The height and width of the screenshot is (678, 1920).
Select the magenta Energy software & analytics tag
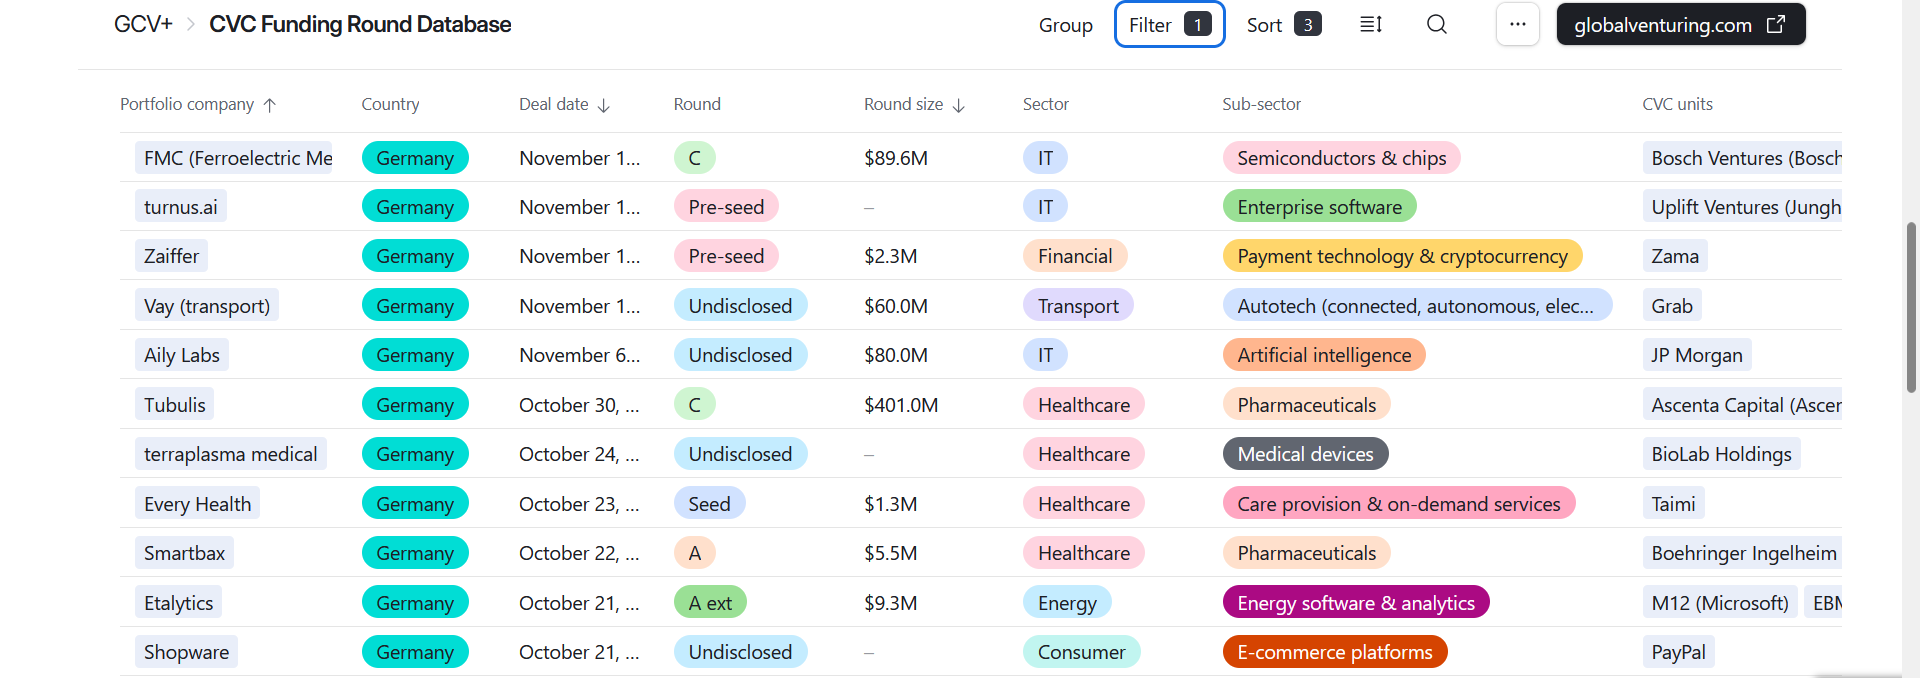1355,603
